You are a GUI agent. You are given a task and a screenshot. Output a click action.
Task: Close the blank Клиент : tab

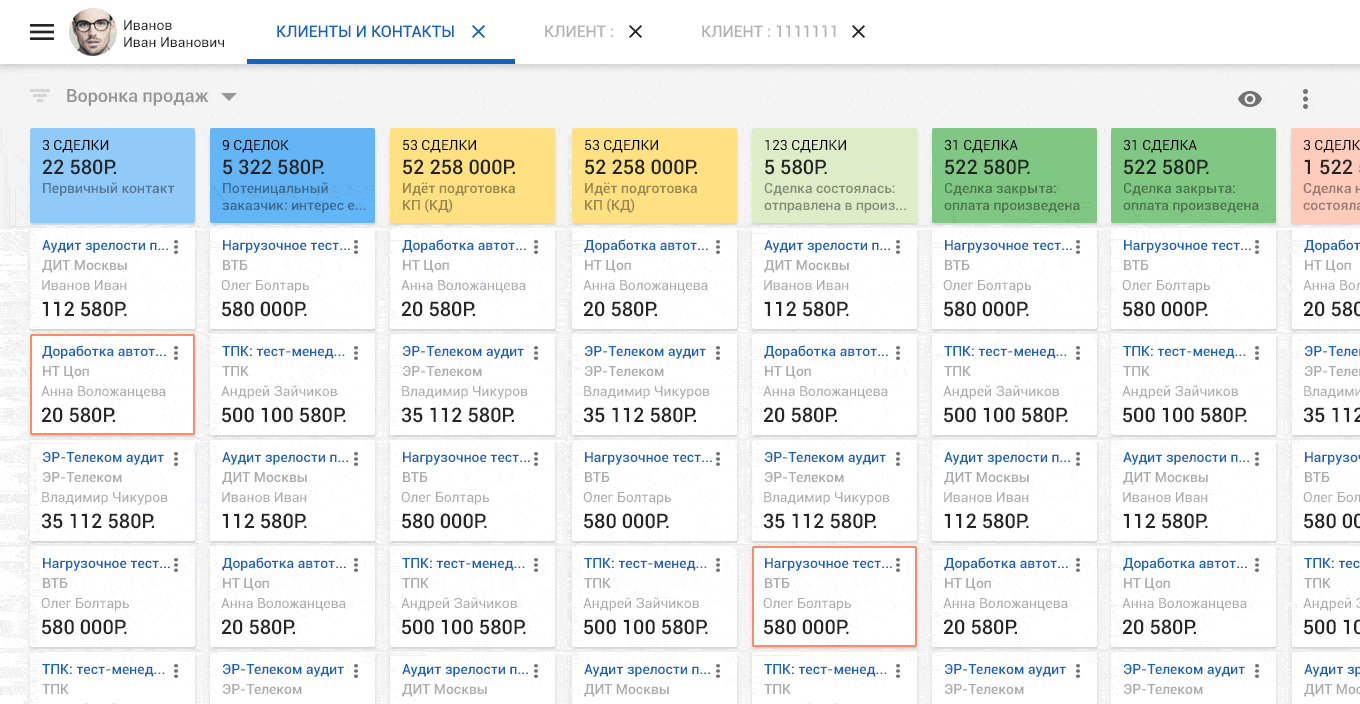click(635, 32)
